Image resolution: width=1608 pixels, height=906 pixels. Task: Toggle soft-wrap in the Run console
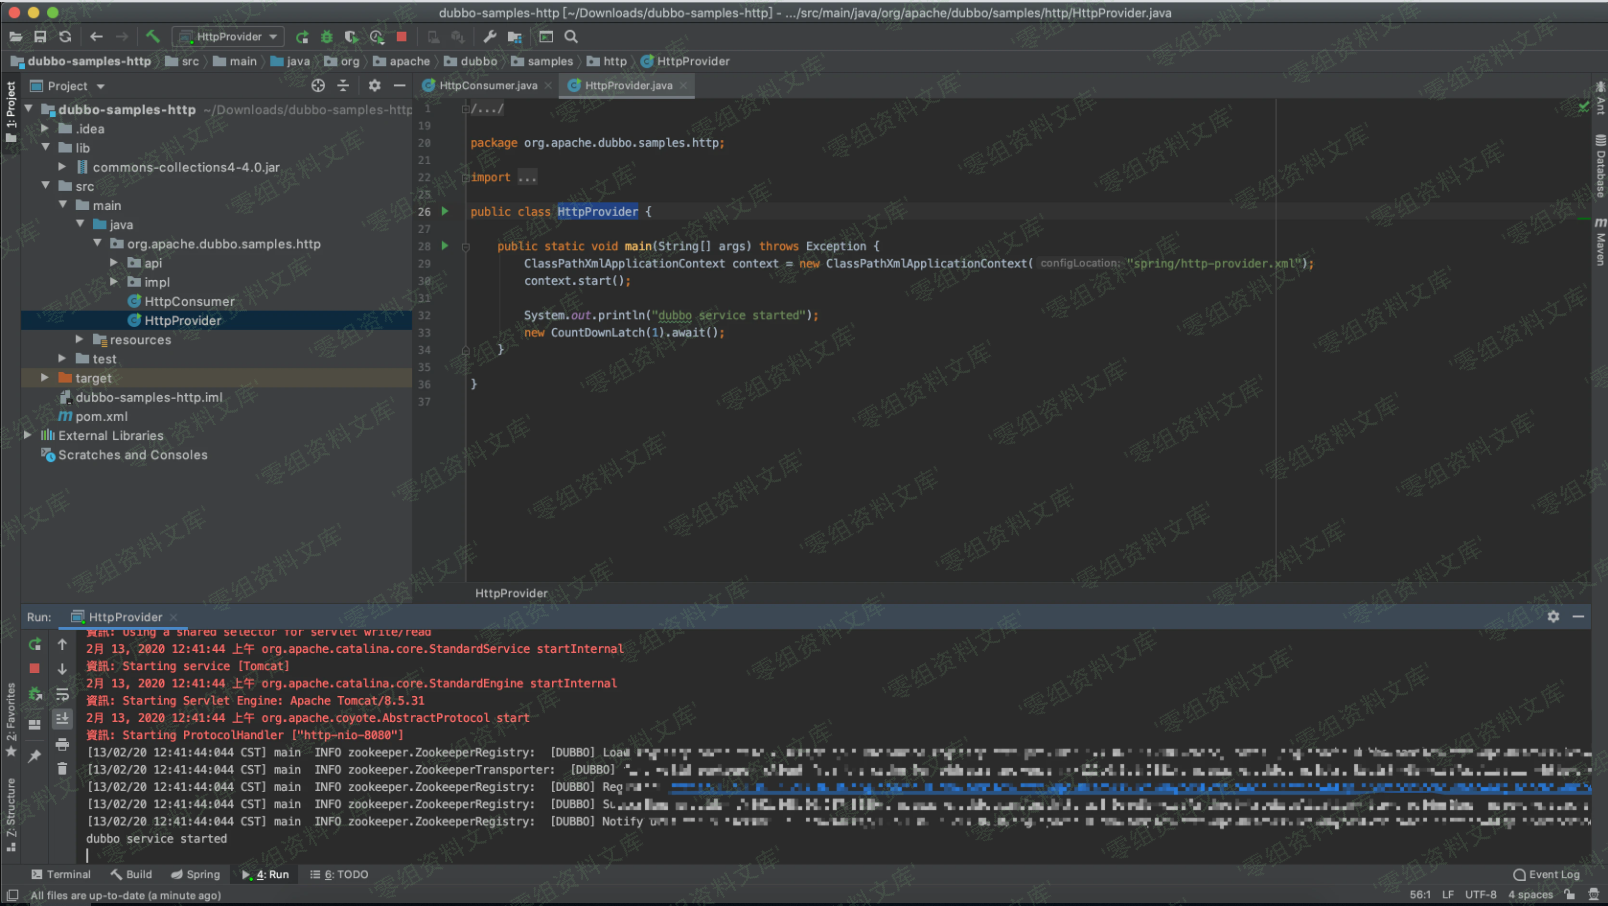[x=62, y=694]
